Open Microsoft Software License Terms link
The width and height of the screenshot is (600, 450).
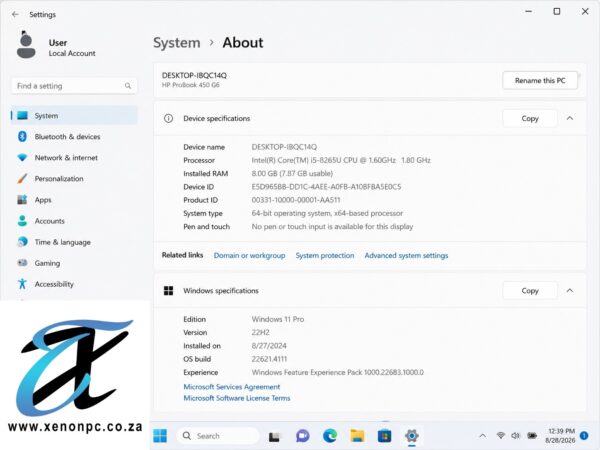pyautogui.click(x=237, y=398)
